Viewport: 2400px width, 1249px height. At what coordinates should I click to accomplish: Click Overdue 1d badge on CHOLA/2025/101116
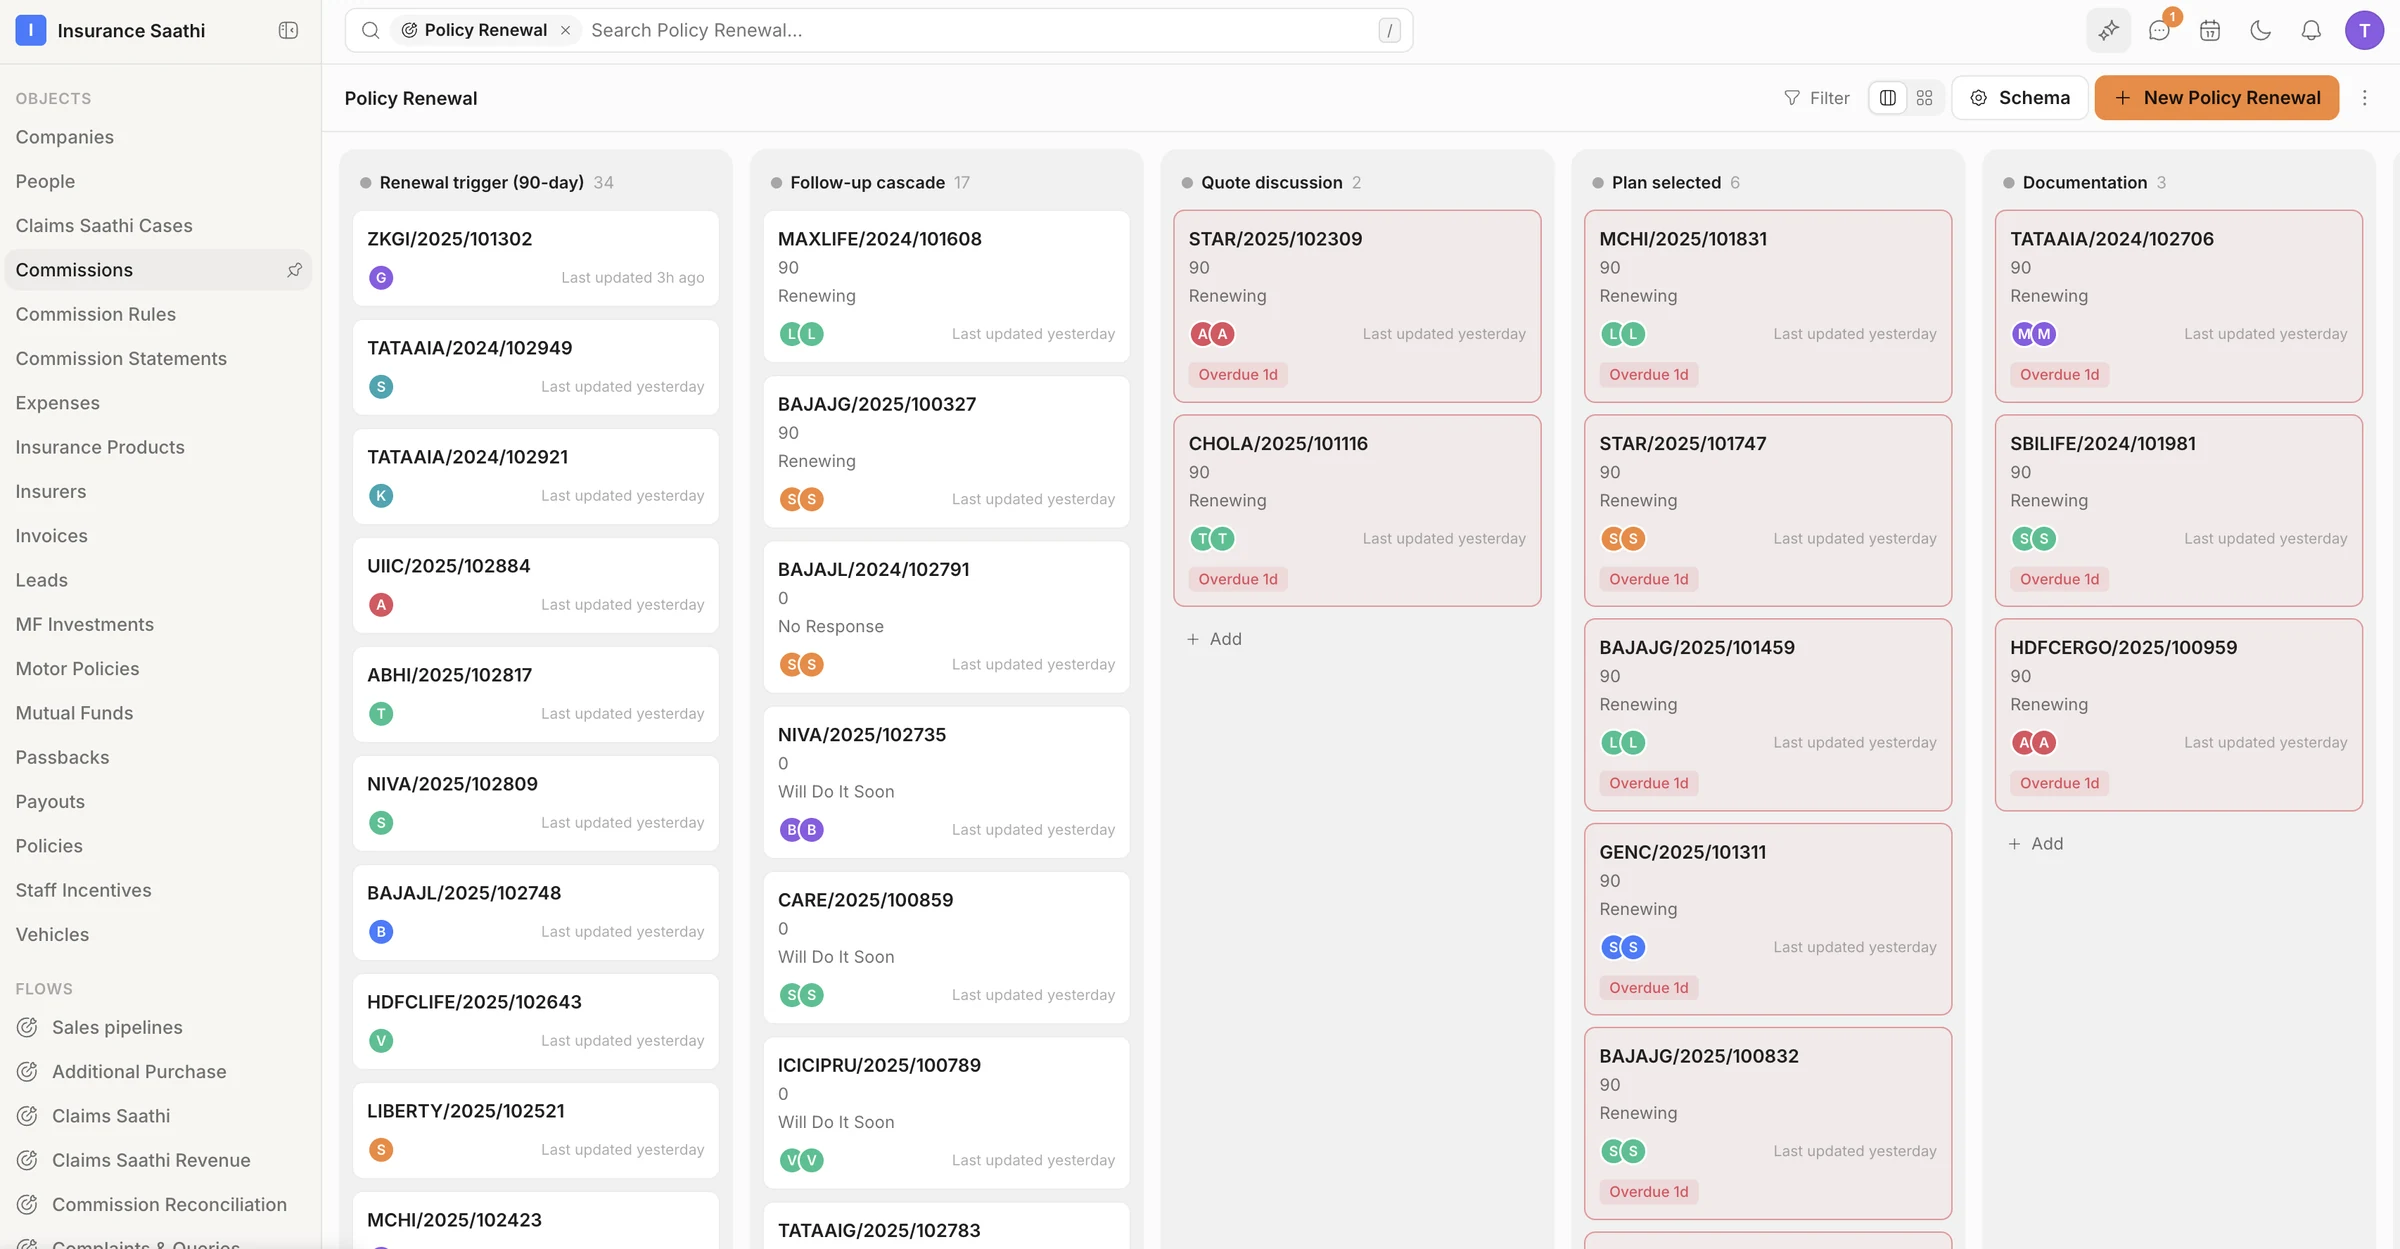1238,579
